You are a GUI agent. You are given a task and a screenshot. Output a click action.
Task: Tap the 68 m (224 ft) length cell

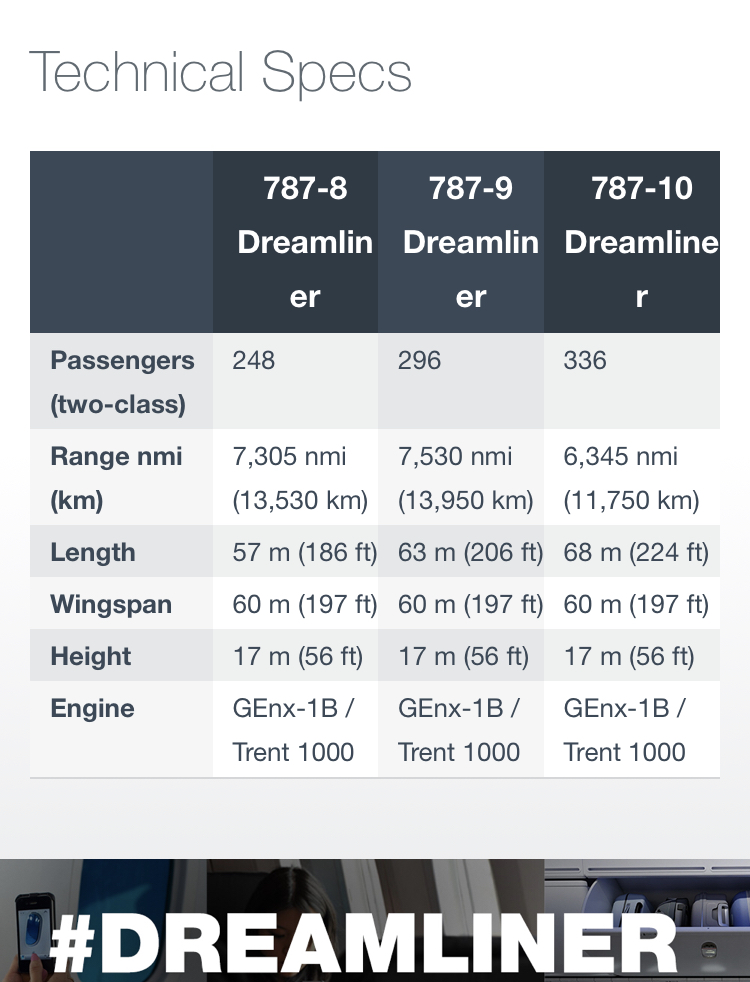coord(634,552)
